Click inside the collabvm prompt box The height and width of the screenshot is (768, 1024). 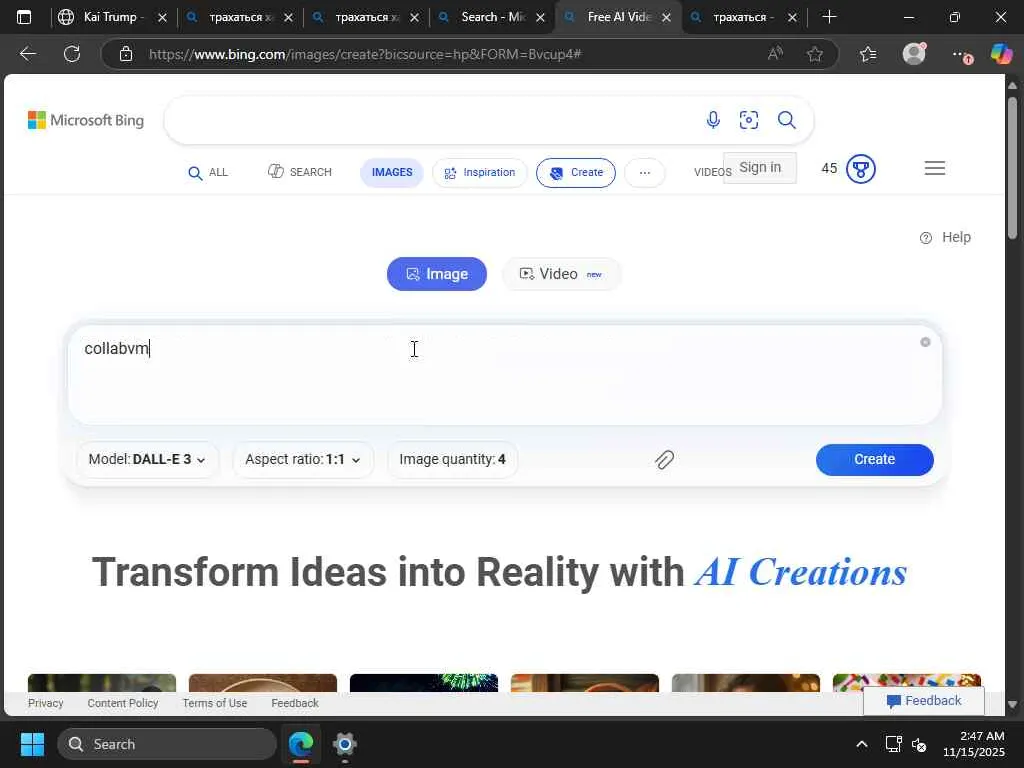point(505,375)
